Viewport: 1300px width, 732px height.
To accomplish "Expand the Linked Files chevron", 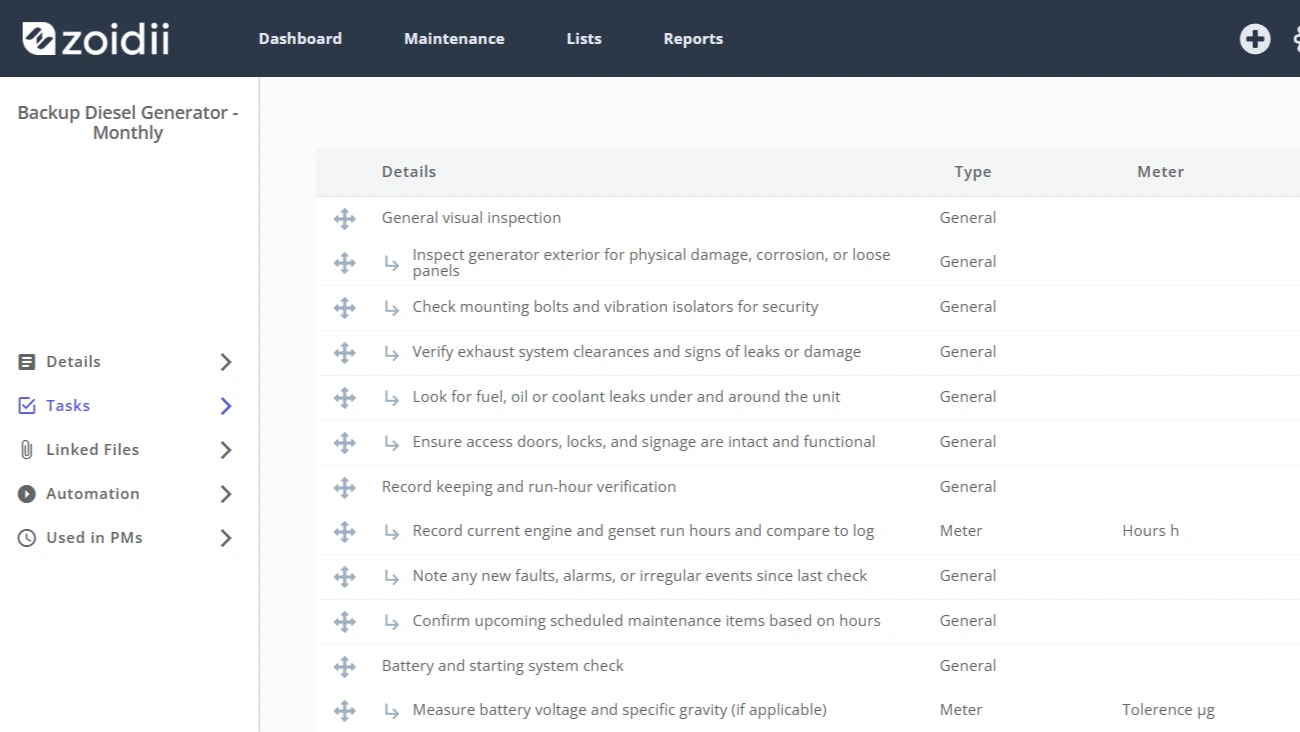I will pyautogui.click(x=226, y=450).
